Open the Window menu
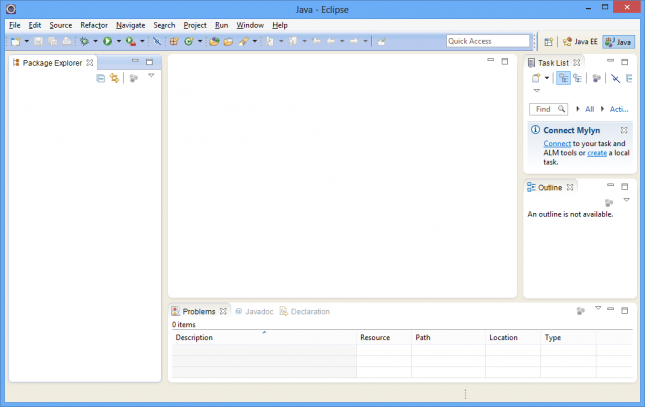 [x=250, y=25]
